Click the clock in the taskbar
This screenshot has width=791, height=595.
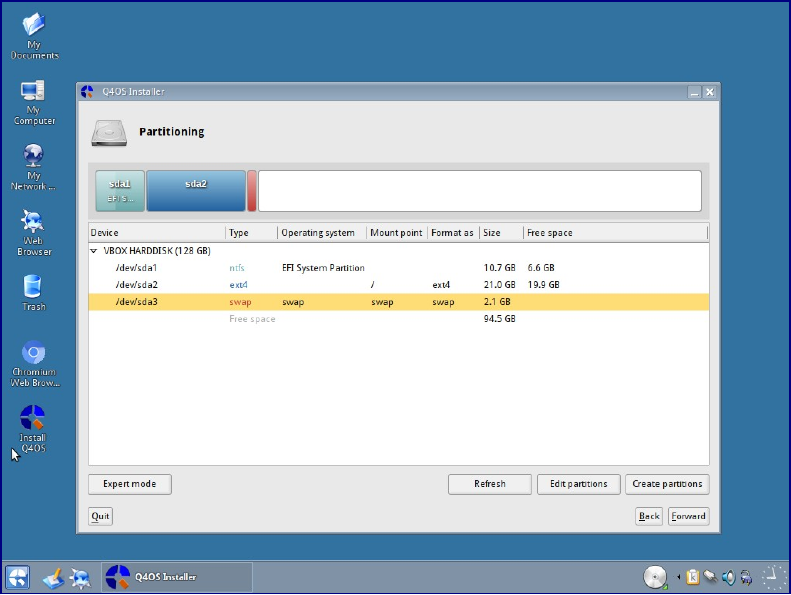click(x=774, y=577)
